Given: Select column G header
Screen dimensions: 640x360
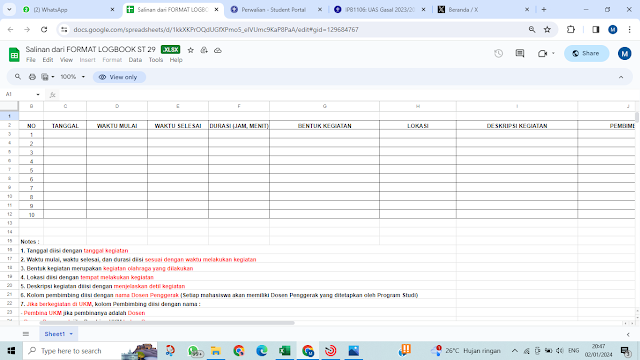Looking at the screenshot, I should [x=324, y=106].
